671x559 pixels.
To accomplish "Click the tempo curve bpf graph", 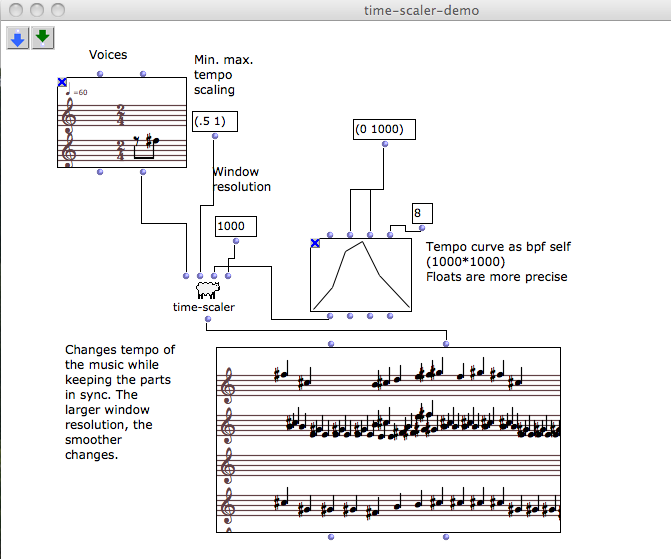I will pyautogui.click(x=363, y=275).
